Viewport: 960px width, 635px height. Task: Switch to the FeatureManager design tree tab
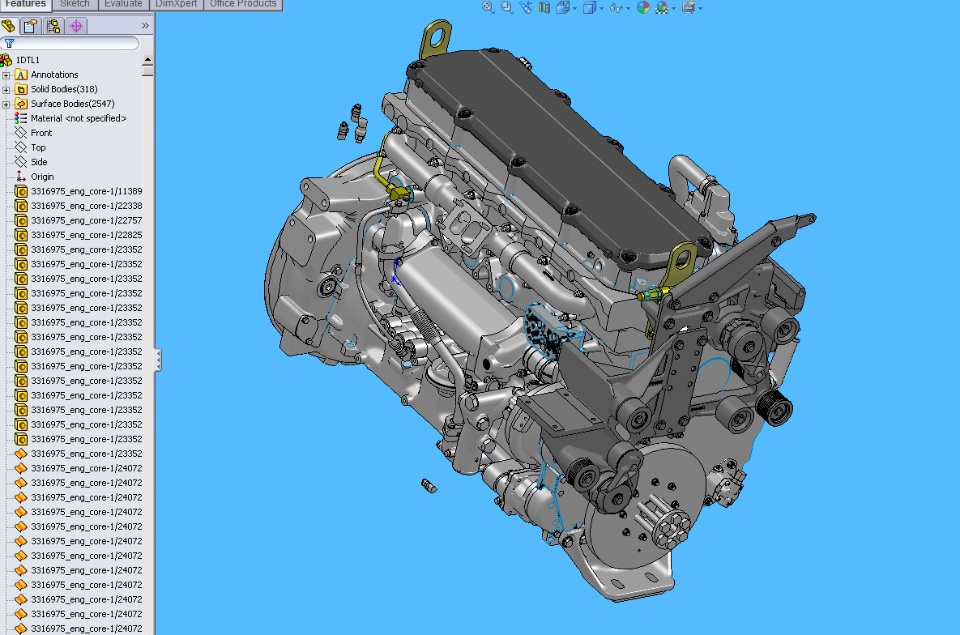9,26
